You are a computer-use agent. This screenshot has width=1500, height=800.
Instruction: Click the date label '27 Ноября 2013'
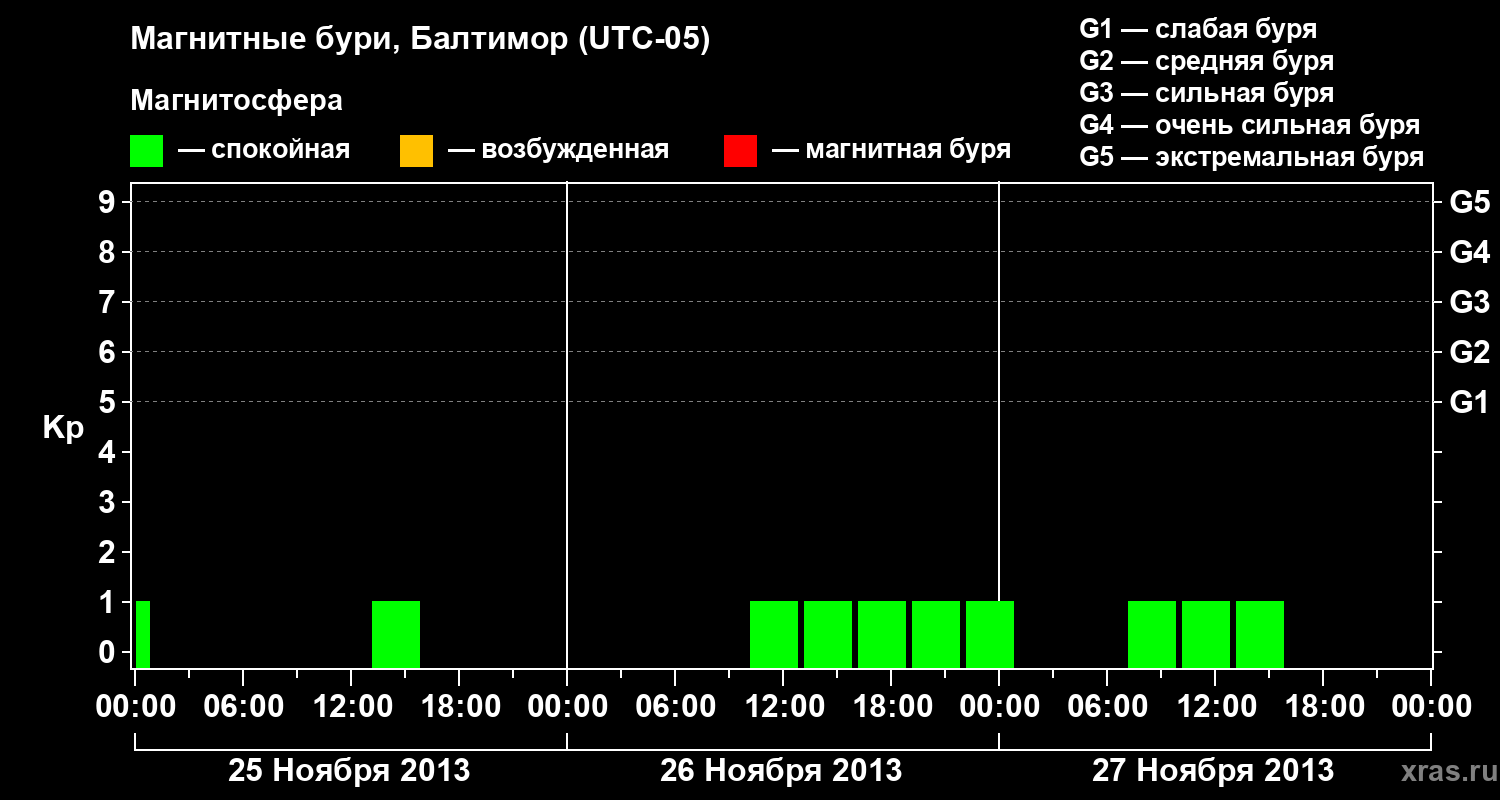pyautogui.click(x=1213, y=771)
